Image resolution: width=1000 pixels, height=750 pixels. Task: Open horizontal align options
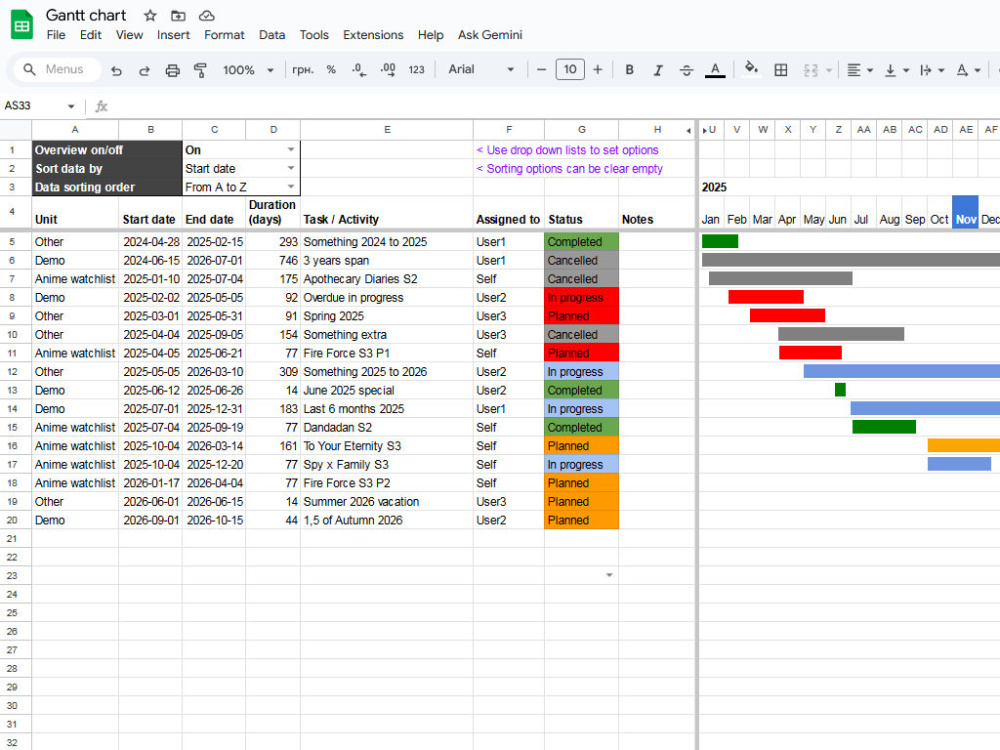click(x=859, y=70)
